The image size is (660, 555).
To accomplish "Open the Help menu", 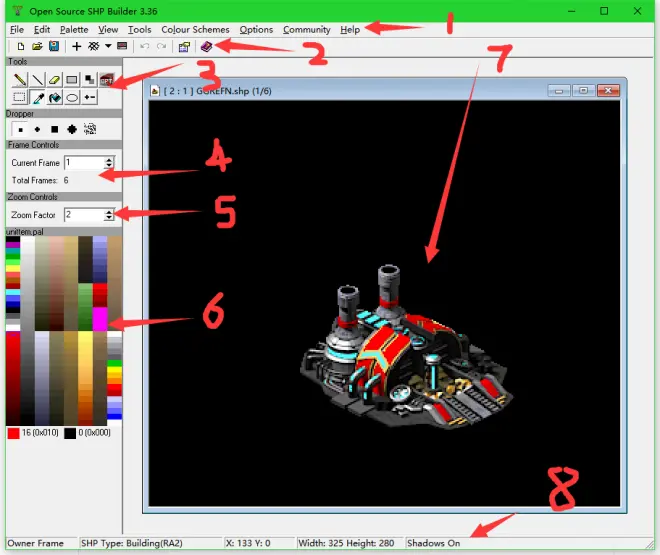I will pyautogui.click(x=350, y=30).
